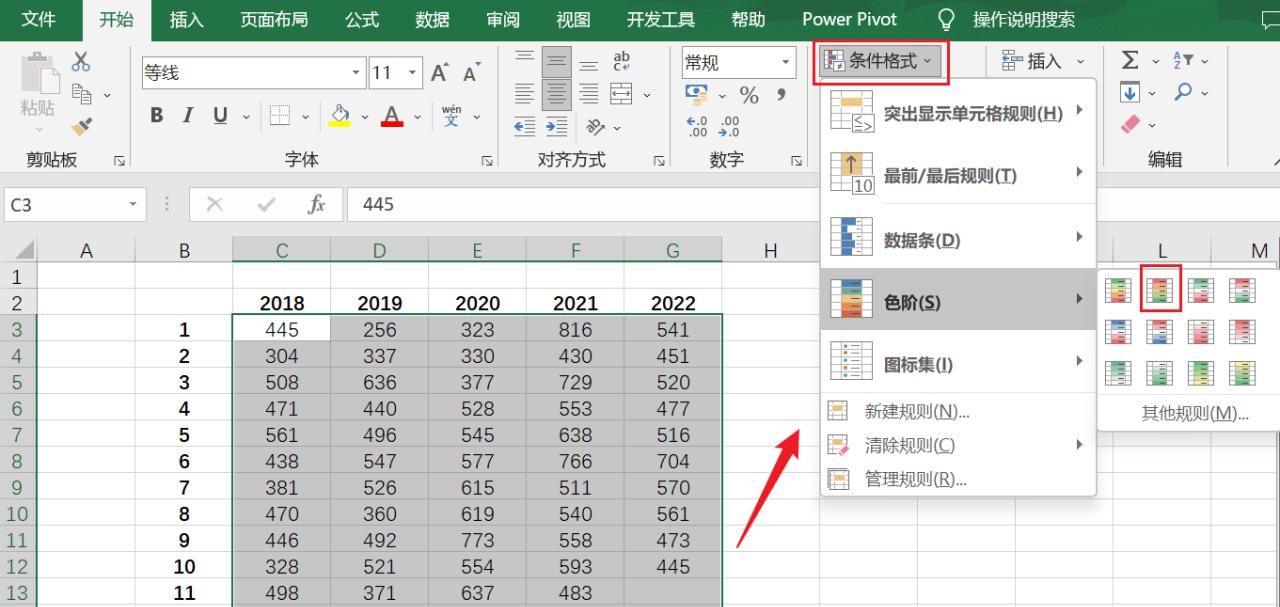
Task: Switch to the Power Pivot tab
Action: [x=849, y=19]
